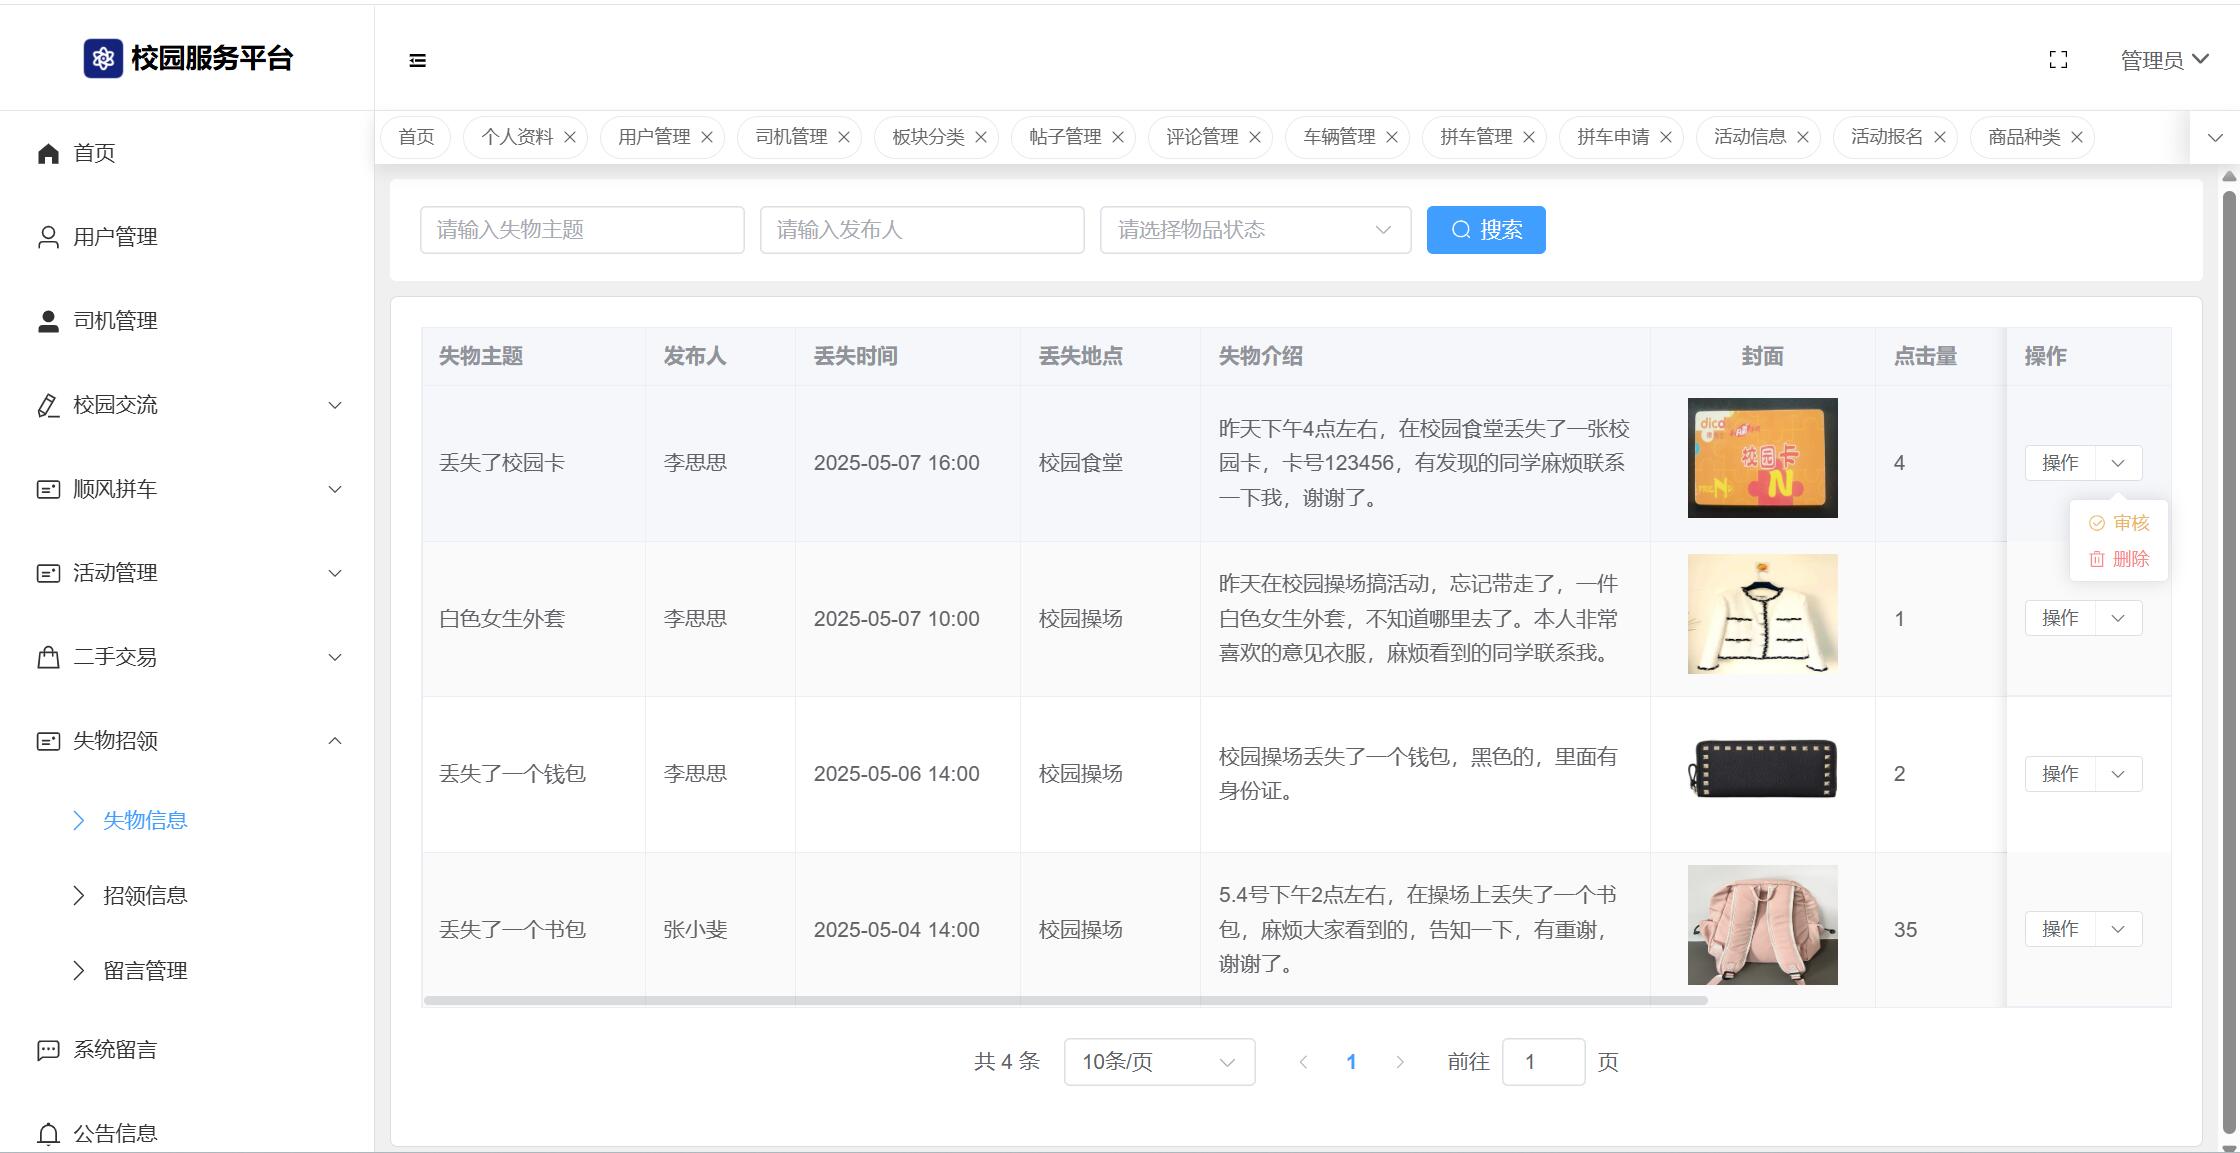Collapse the sidebar with the hamburger icon
This screenshot has height=1153, width=2240.
point(418,61)
